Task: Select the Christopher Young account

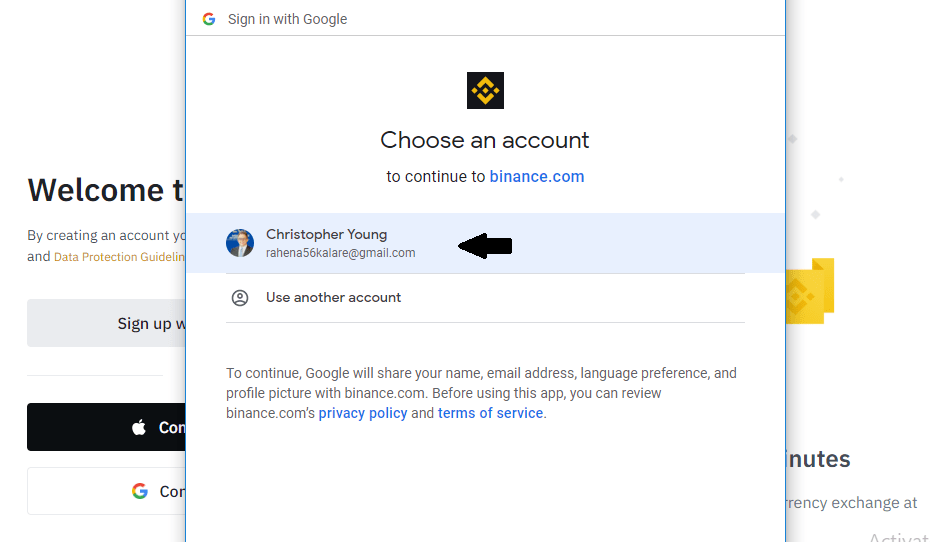Action: [485, 243]
